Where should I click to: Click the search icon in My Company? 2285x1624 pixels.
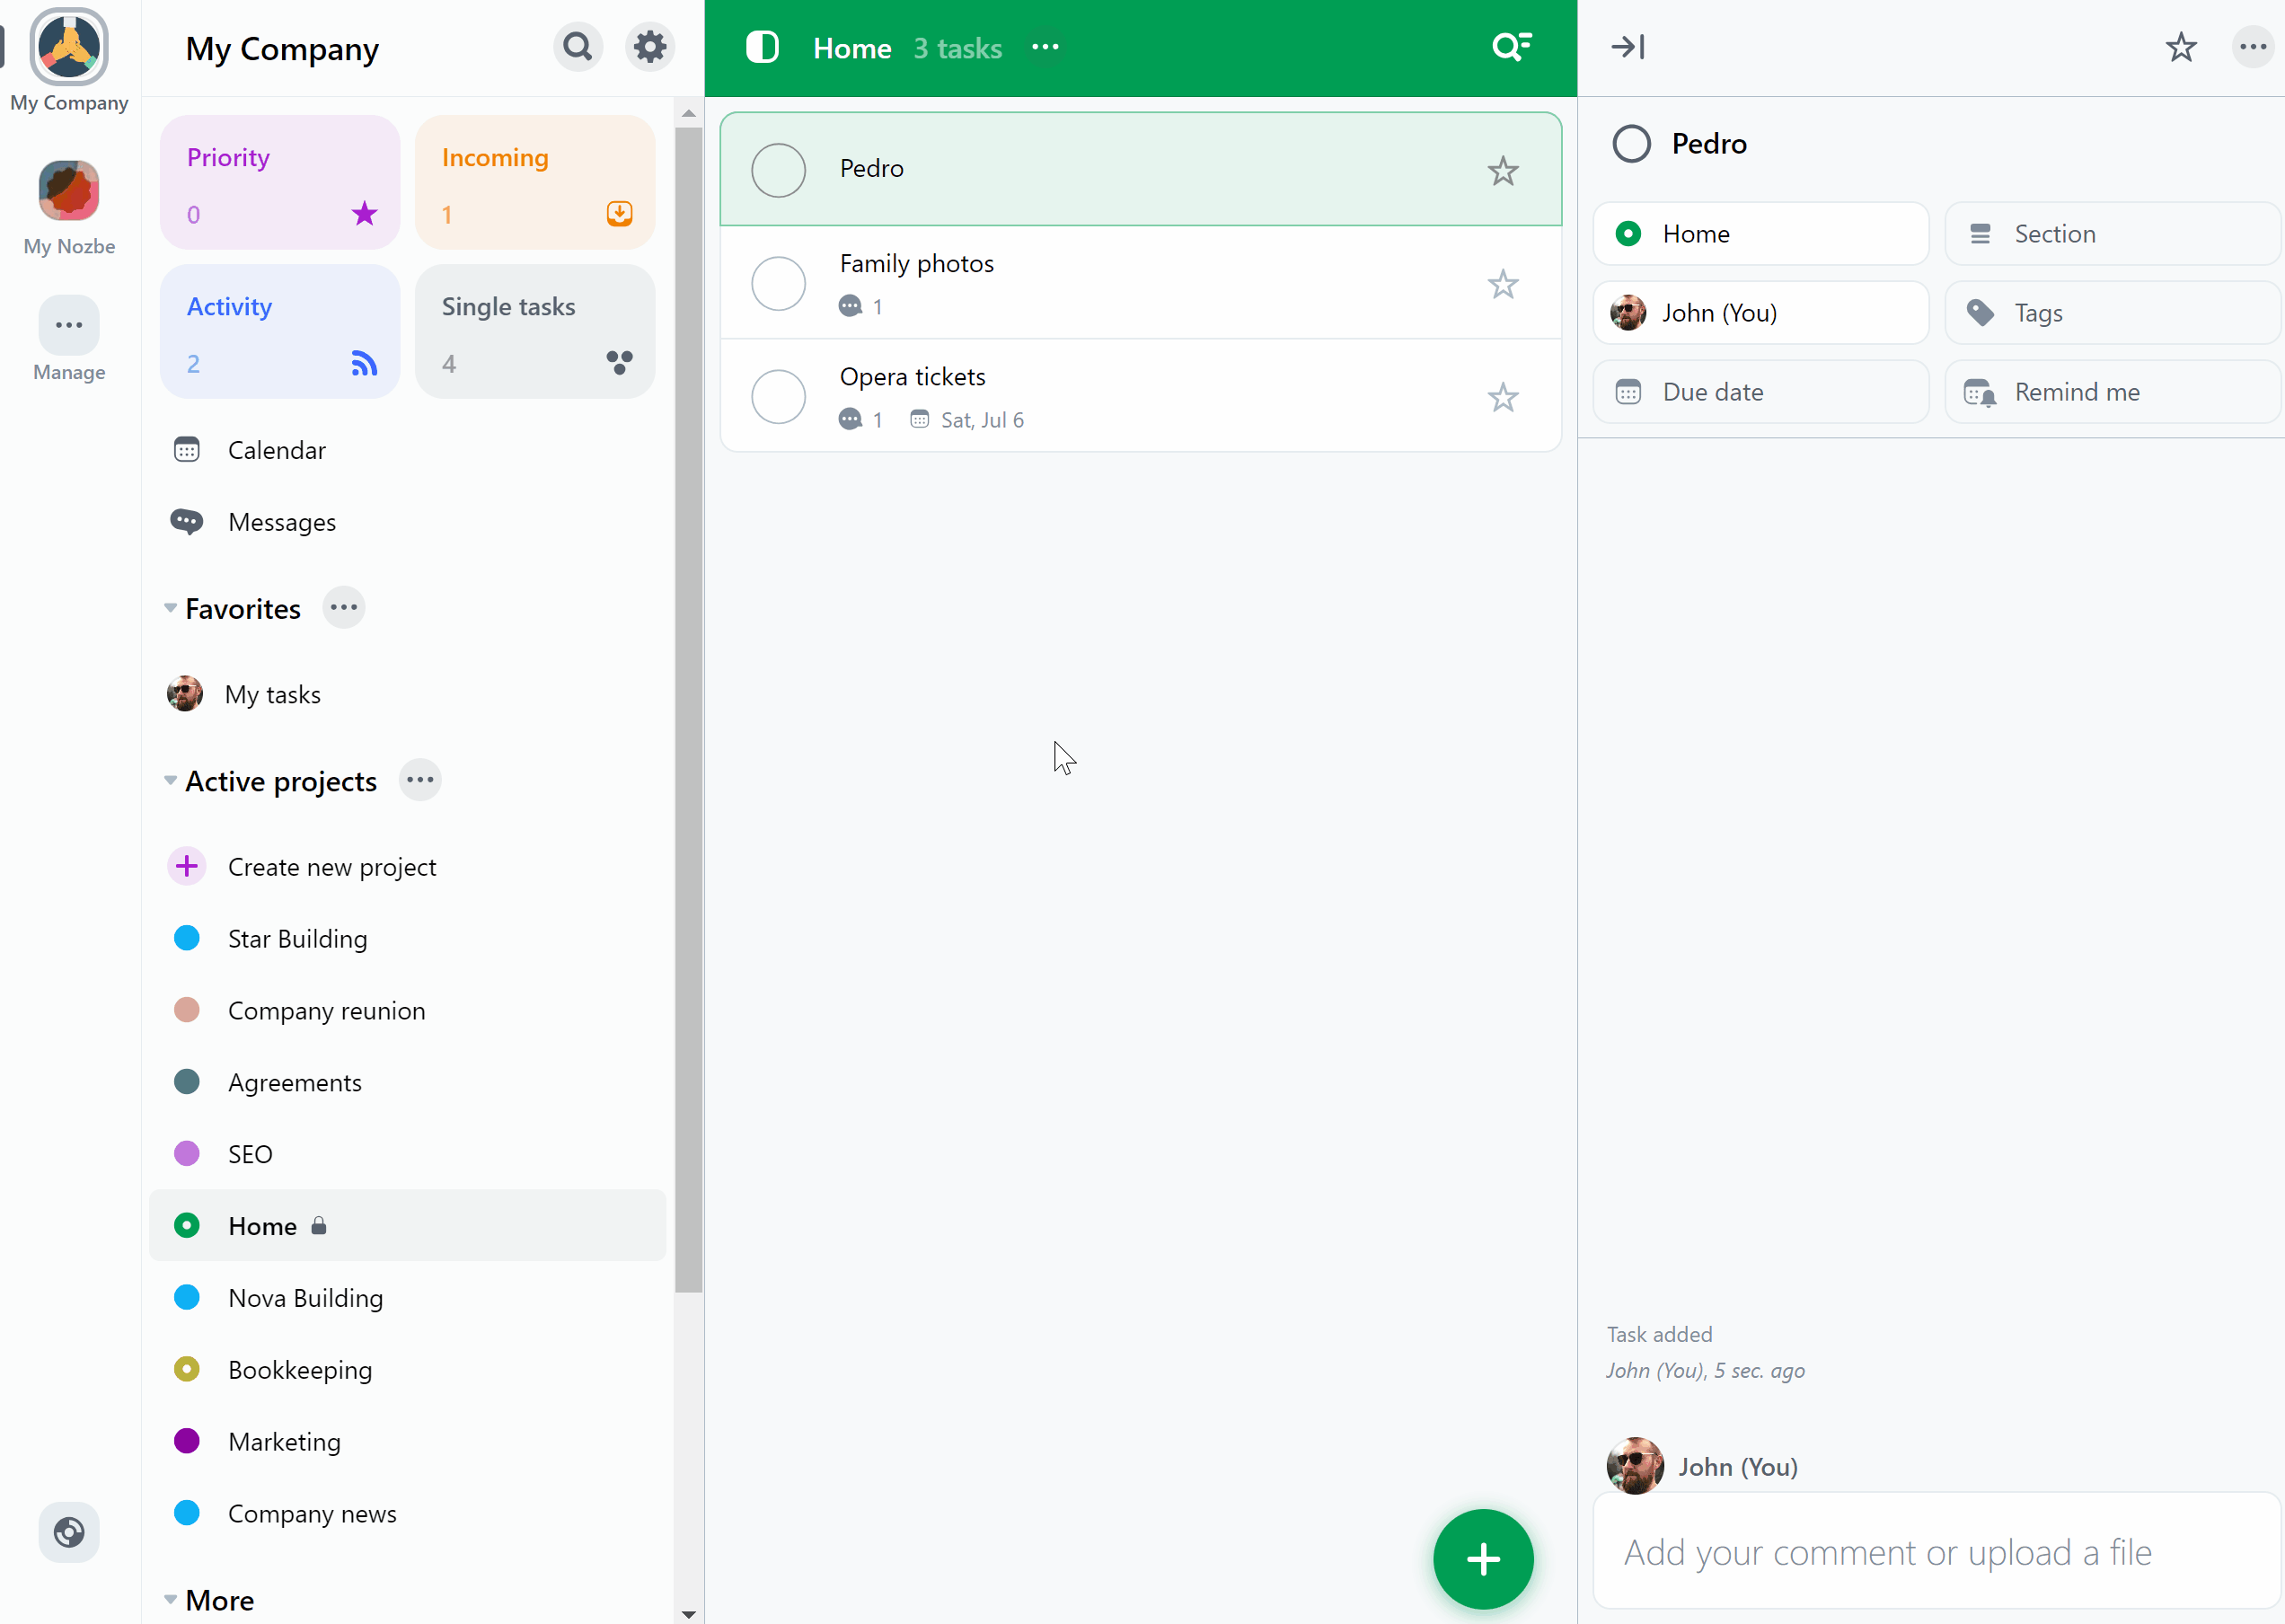(578, 46)
